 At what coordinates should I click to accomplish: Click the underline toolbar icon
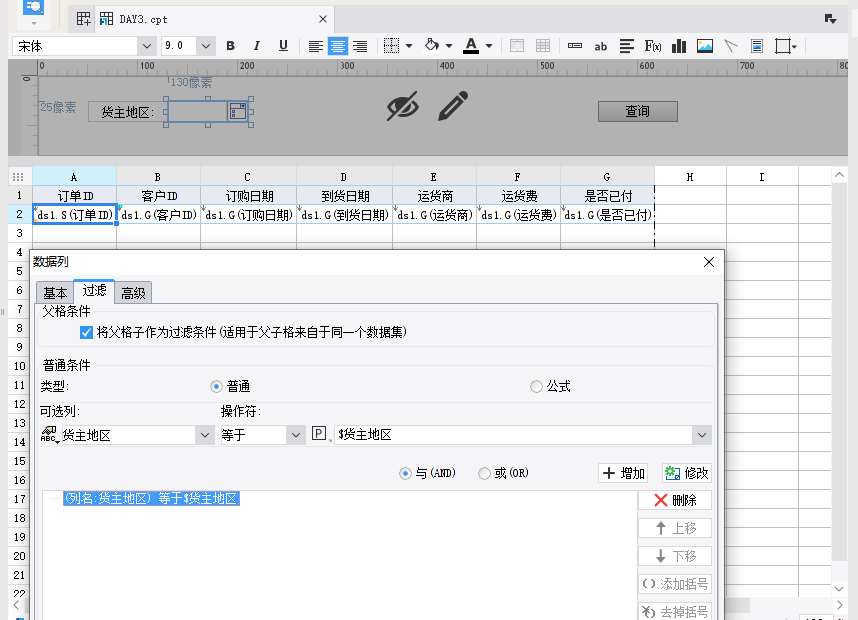click(283, 46)
